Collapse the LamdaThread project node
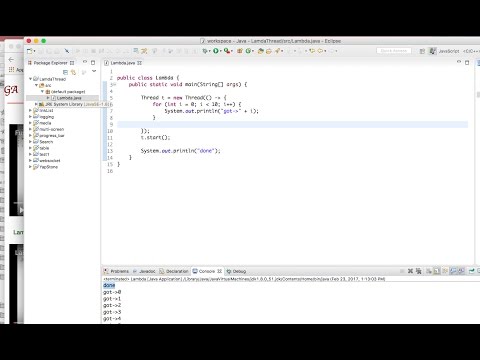 (30, 79)
